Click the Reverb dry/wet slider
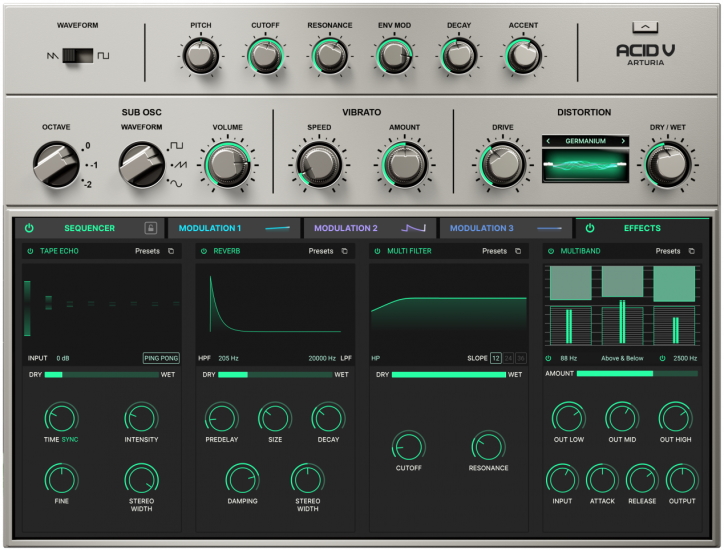The width and height of the screenshot is (724, 550). tap(275, 375)
